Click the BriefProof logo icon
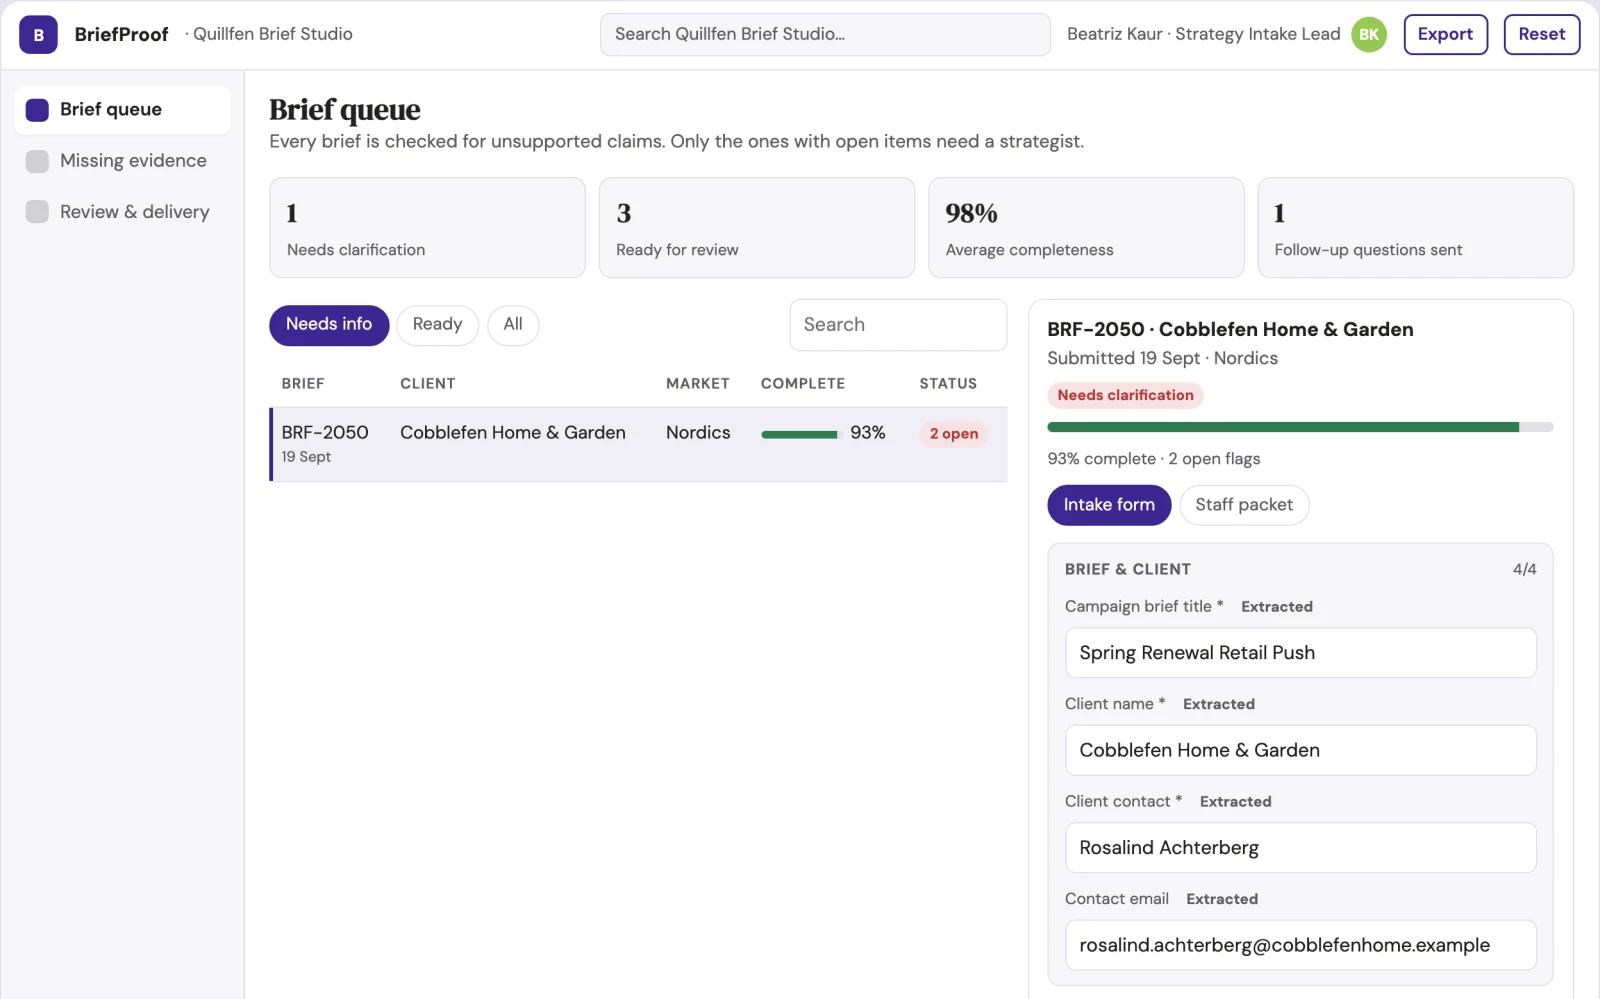 click(x=38, y=35)
